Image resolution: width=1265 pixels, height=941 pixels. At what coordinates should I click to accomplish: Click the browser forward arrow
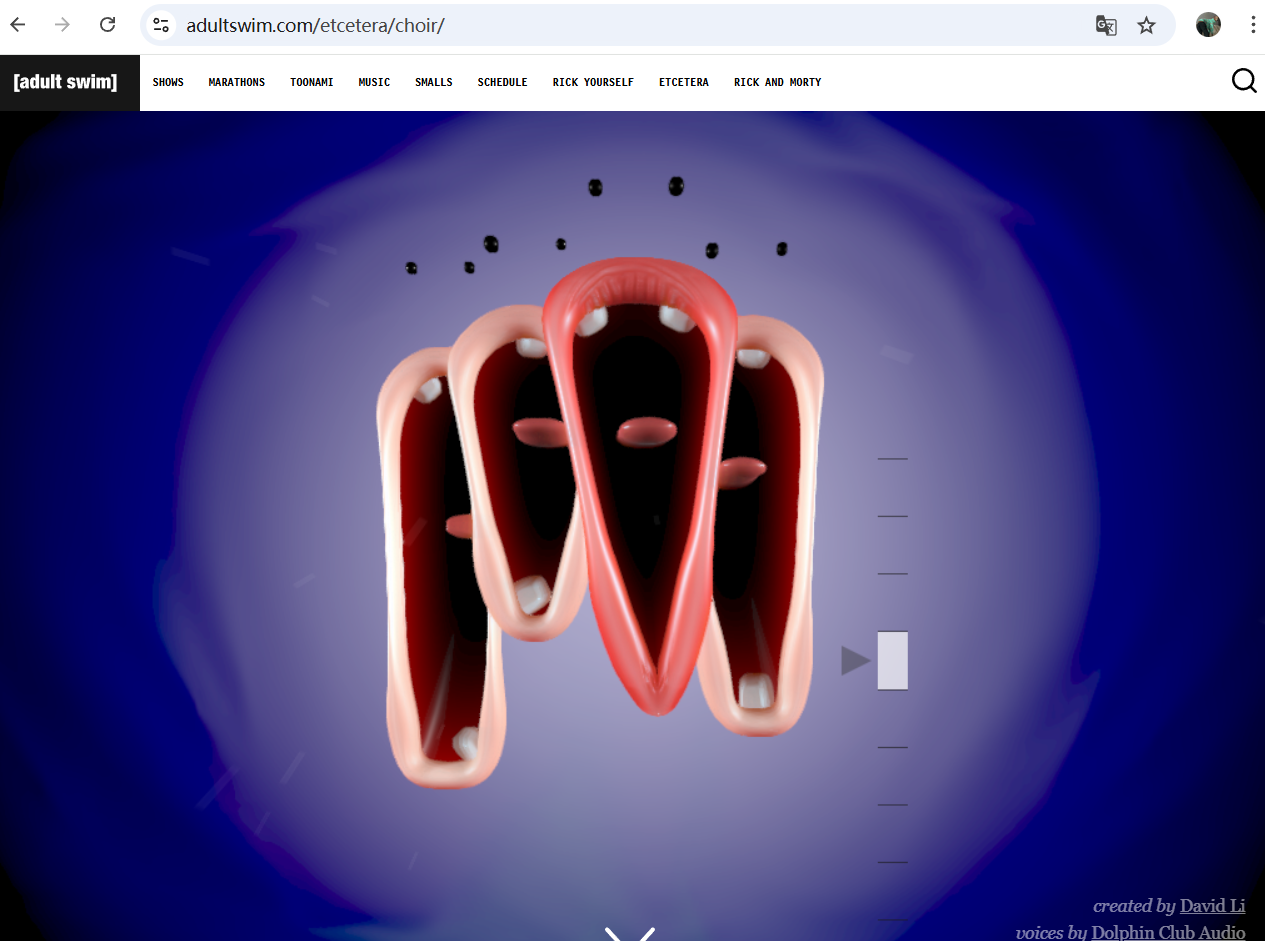pos(62,25)
